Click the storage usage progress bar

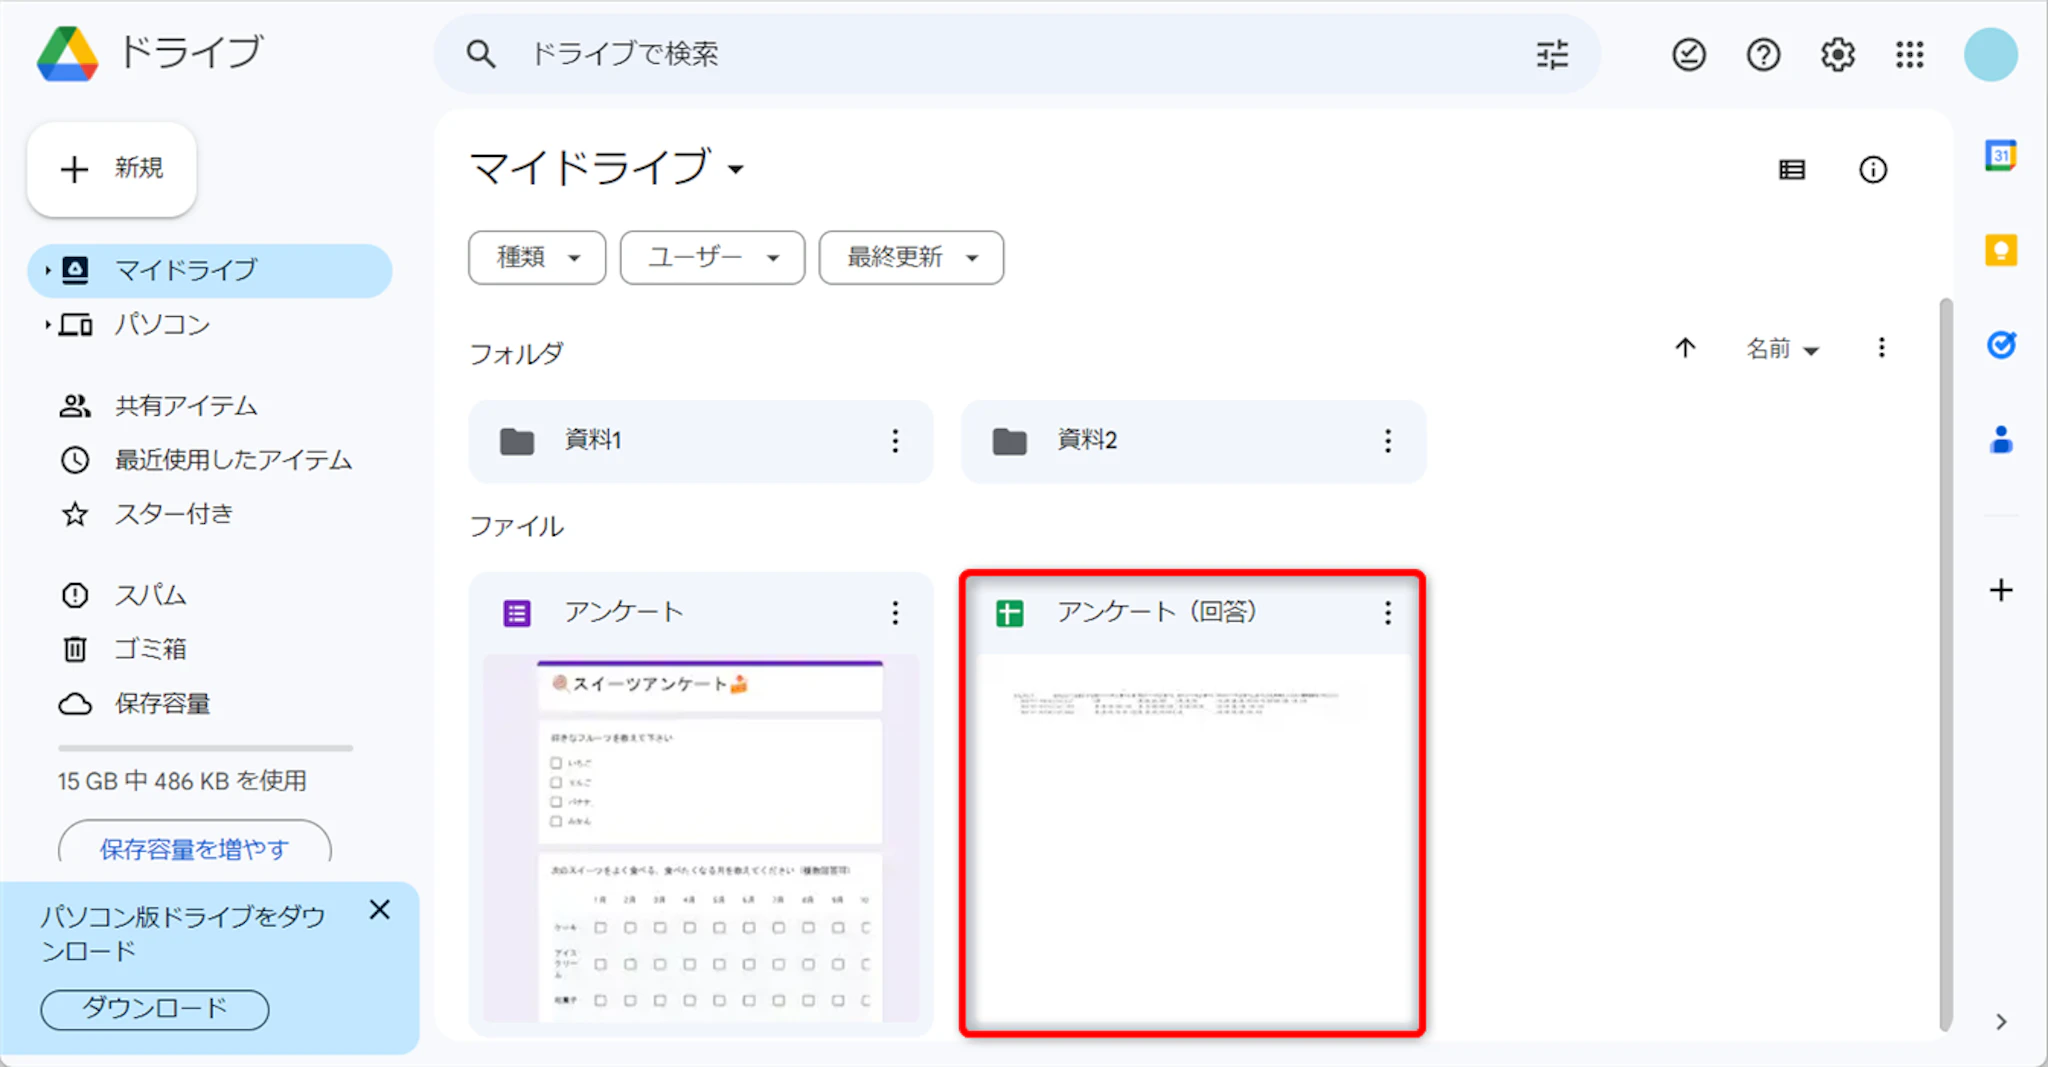pos(205,748)
